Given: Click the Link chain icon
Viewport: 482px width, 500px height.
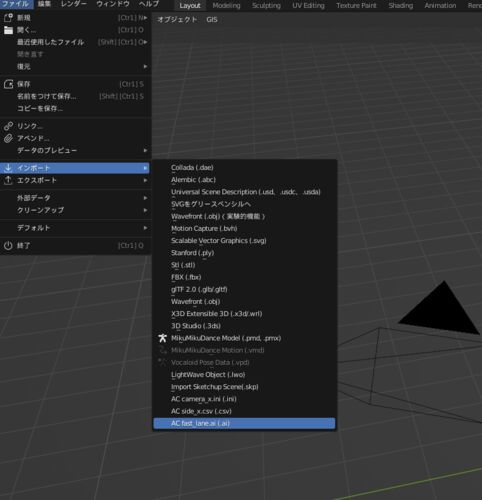Looking at the screenshot, I should coord(8,126).
